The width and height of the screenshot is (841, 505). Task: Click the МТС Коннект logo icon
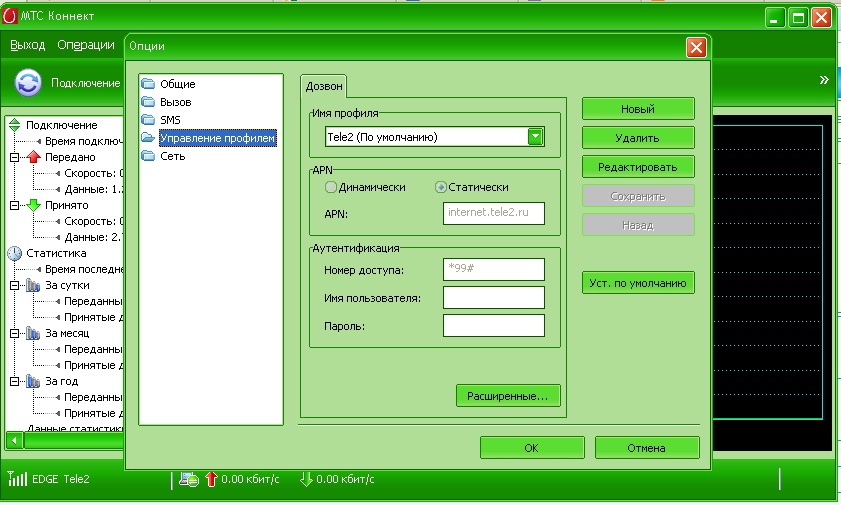click(x=10, y=17)
